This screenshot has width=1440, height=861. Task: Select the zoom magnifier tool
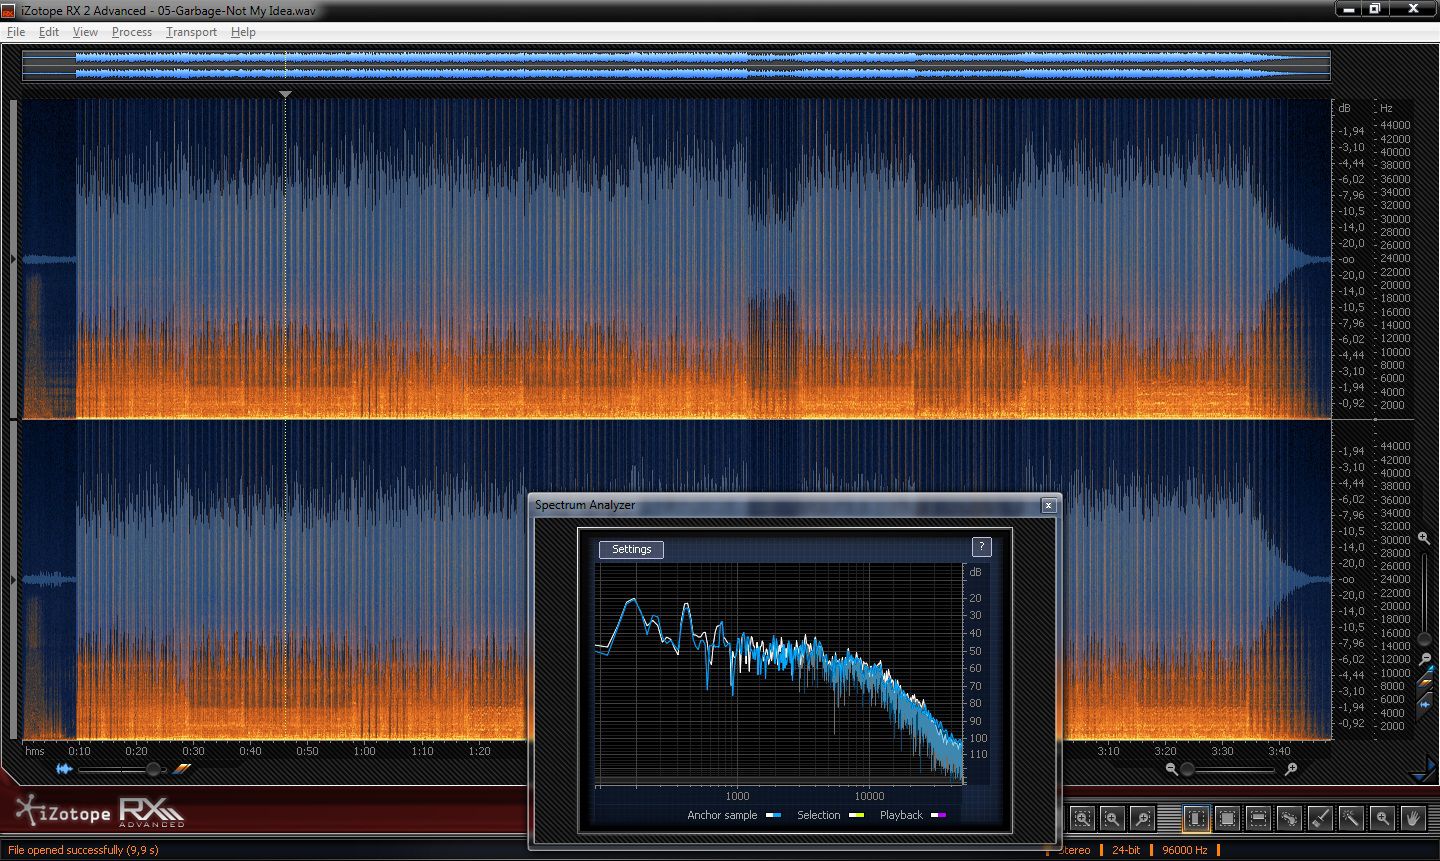coord(1382,818)
